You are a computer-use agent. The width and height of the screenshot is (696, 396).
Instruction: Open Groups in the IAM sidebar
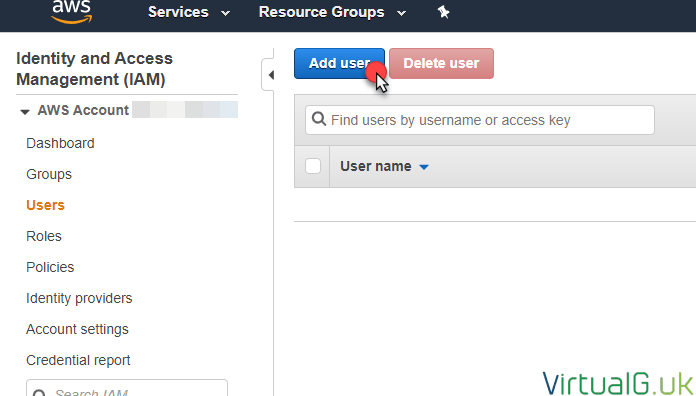tap(49, 174)
